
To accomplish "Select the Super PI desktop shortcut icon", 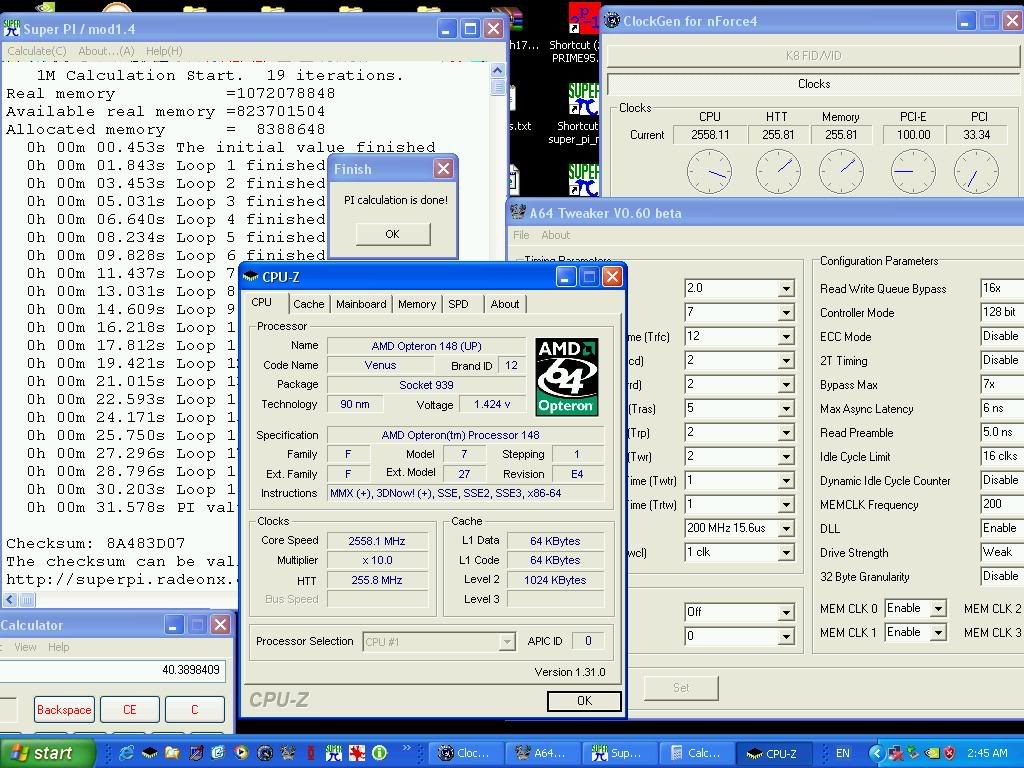I will pyautogui.click(x=583, y=98).
